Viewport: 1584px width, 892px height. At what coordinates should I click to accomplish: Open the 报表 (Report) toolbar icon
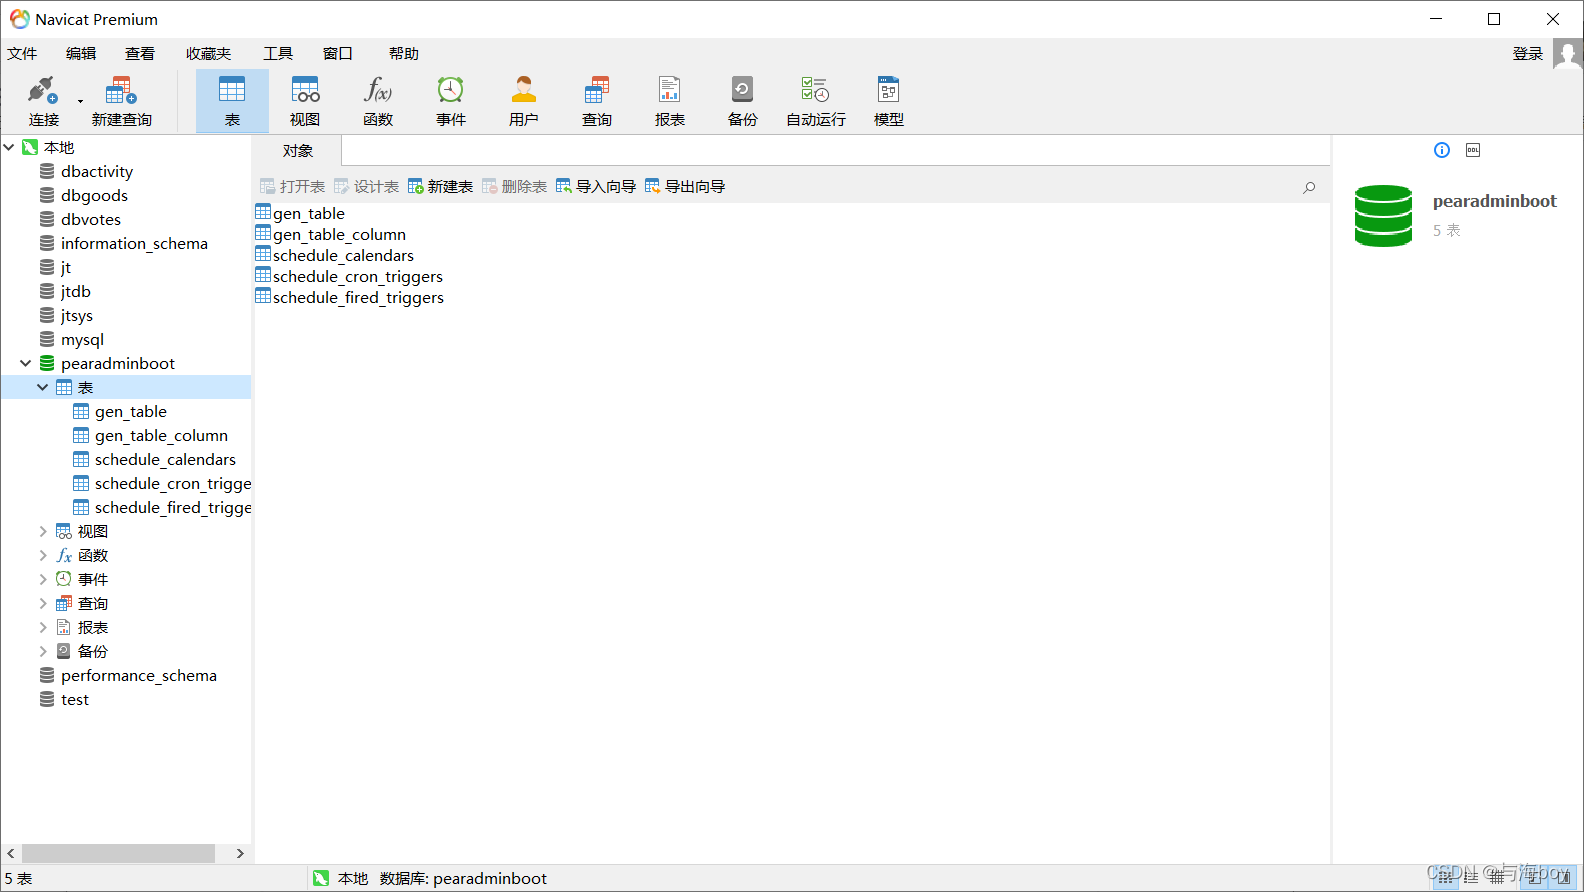[x=670, y=101]
